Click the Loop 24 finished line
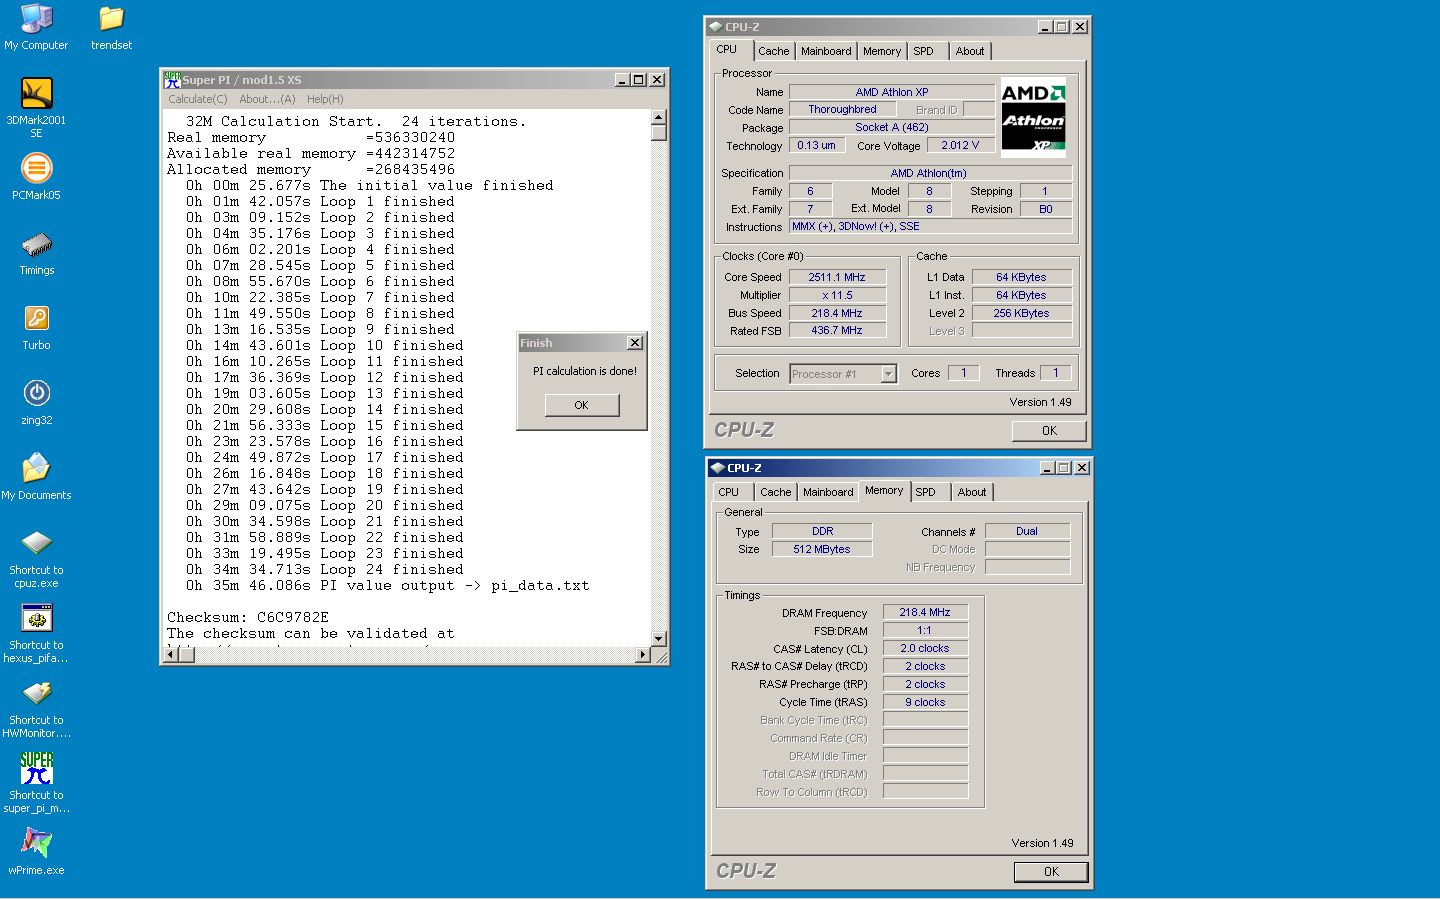The image size is (1440, 900). click(324, 569)
